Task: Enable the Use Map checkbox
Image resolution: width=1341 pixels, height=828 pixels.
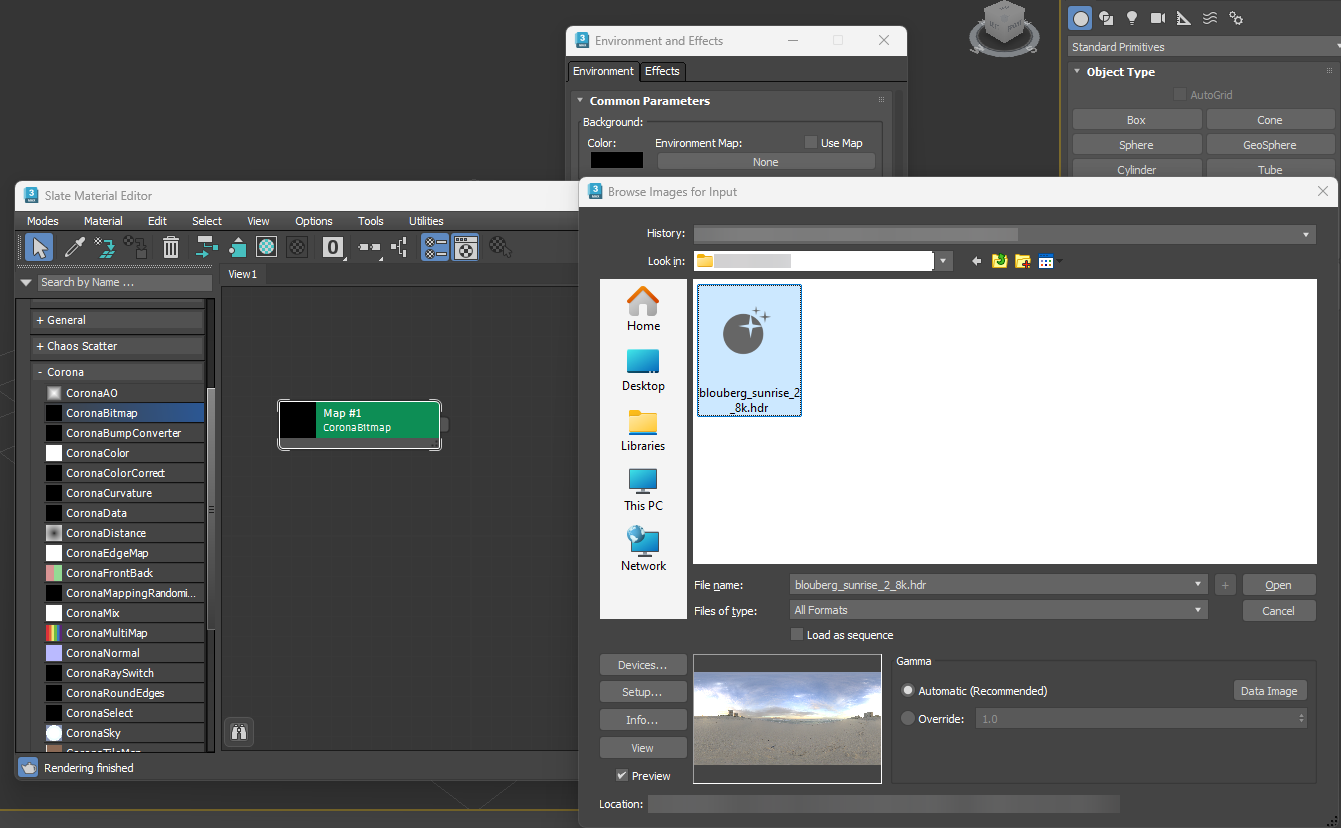Action: (811, 143)
